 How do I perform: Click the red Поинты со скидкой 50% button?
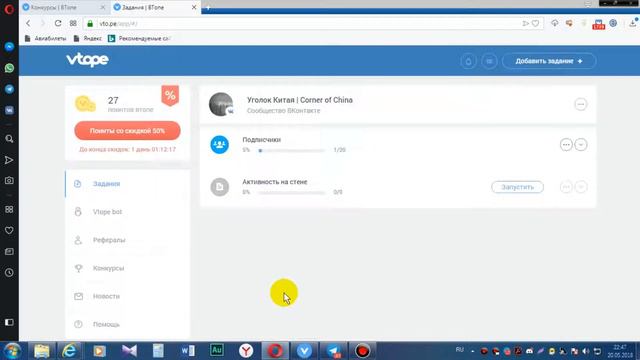pos(127,131)
